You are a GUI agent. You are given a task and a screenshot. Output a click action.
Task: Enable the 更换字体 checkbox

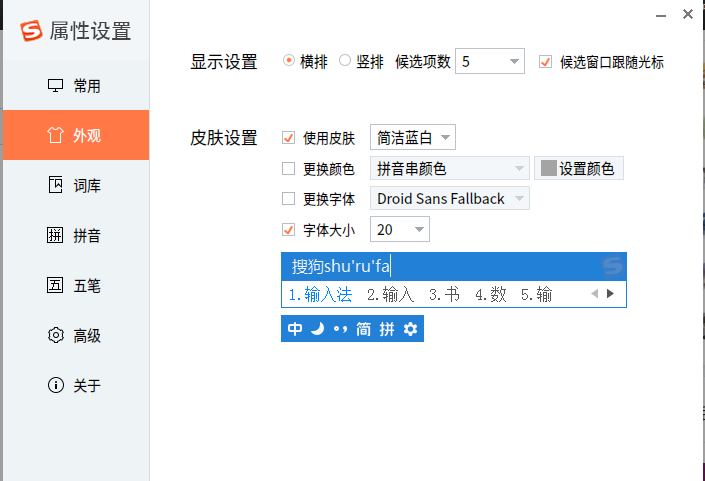pos(288,198)
